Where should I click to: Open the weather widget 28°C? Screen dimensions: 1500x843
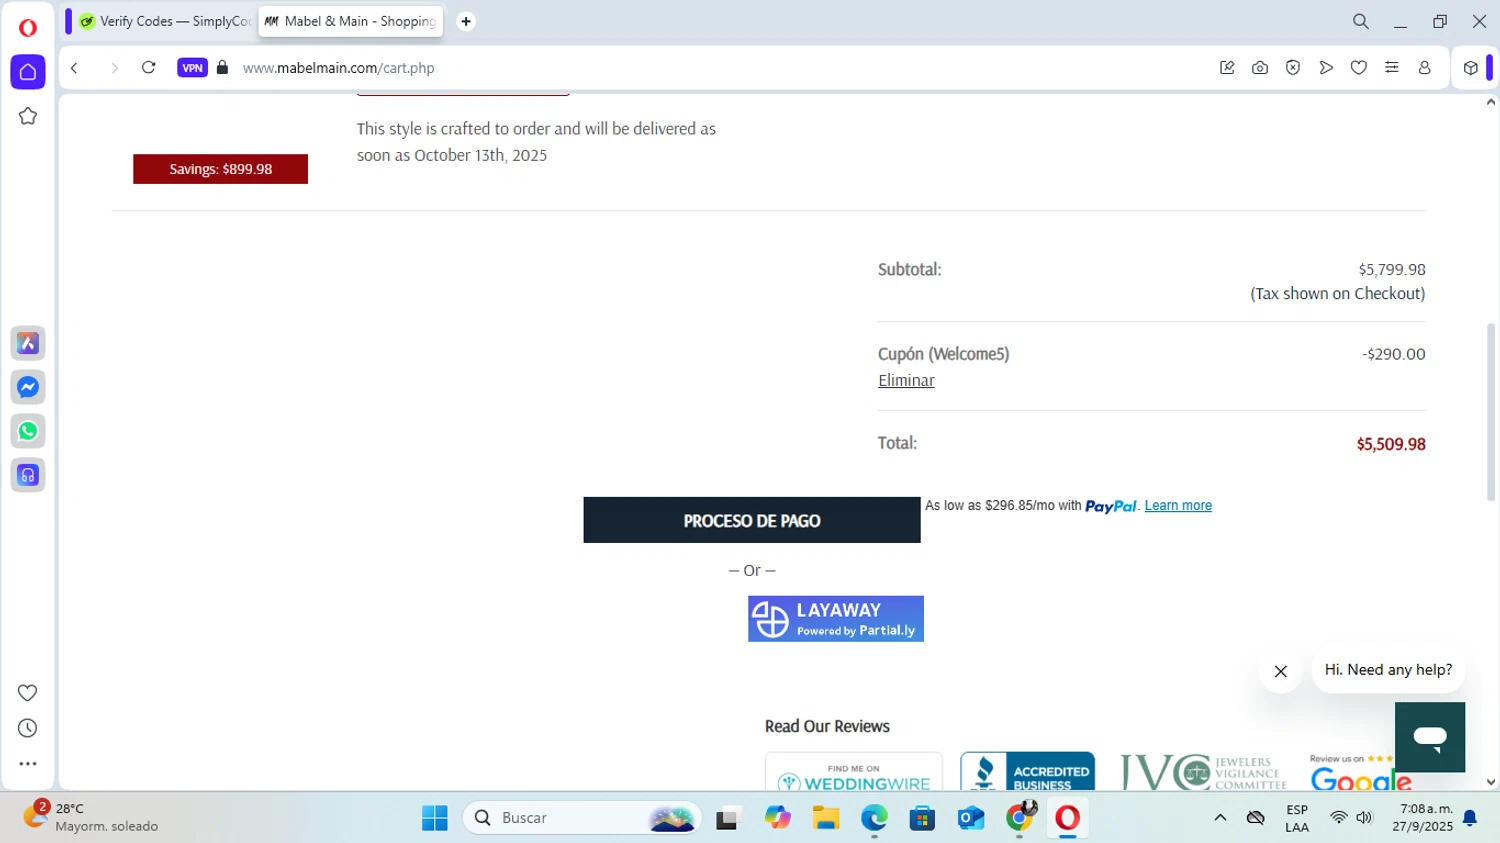pos(92,817)
